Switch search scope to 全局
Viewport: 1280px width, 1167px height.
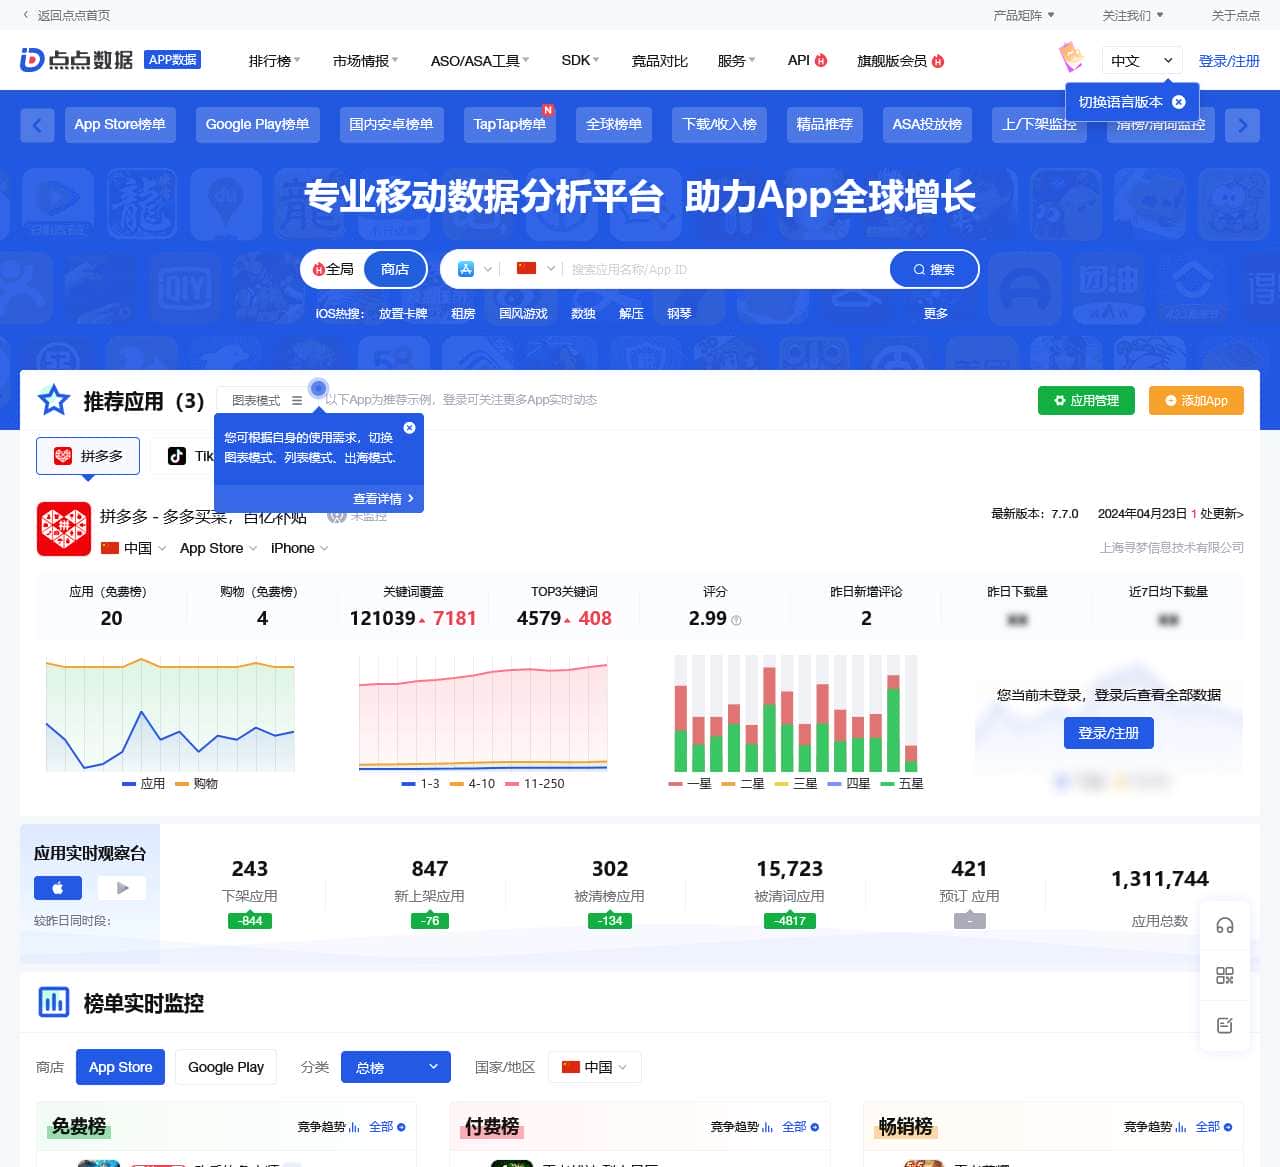333,269
